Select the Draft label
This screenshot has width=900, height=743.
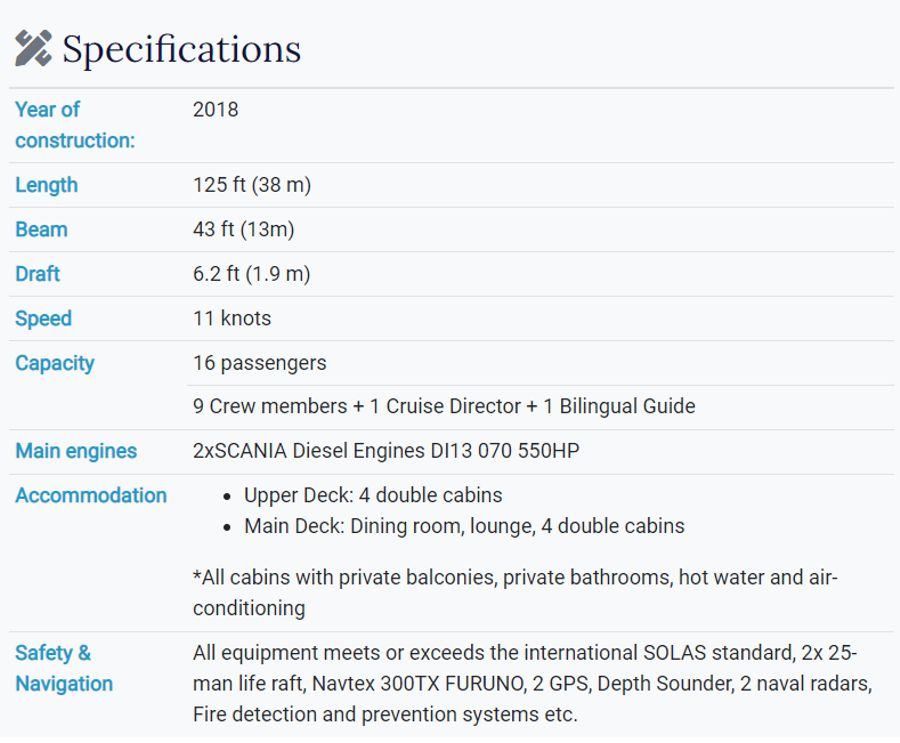coord(37,274)
